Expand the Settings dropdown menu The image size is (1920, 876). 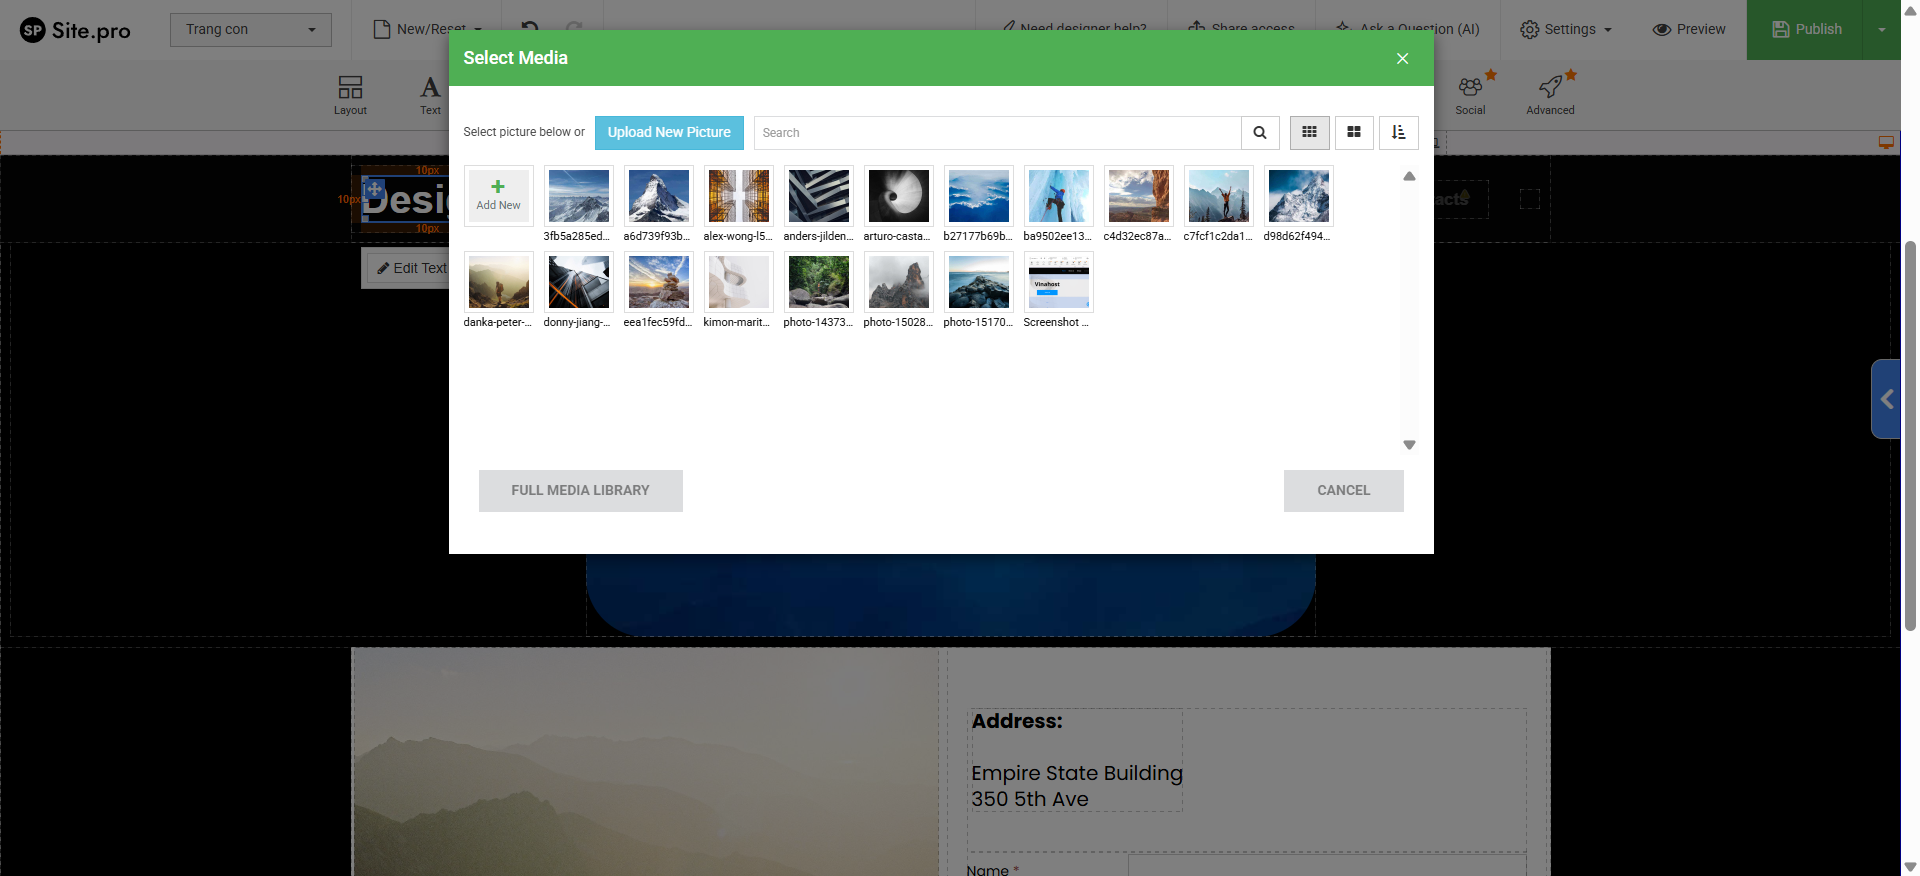(x=1566, y=30)
